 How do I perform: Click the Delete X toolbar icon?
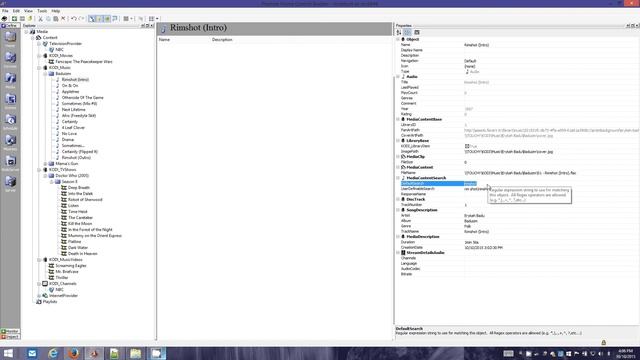point(63,19)
